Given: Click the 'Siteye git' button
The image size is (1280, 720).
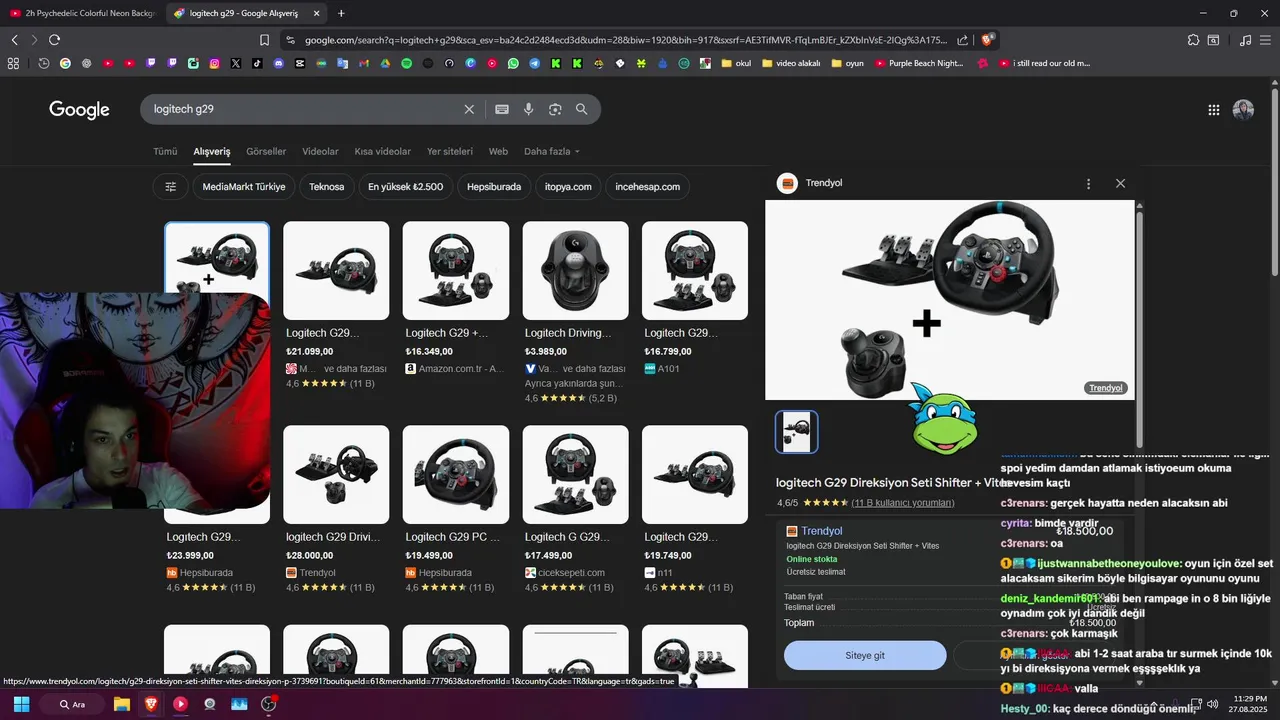Looking at the screenshot, I should (865, 655).
